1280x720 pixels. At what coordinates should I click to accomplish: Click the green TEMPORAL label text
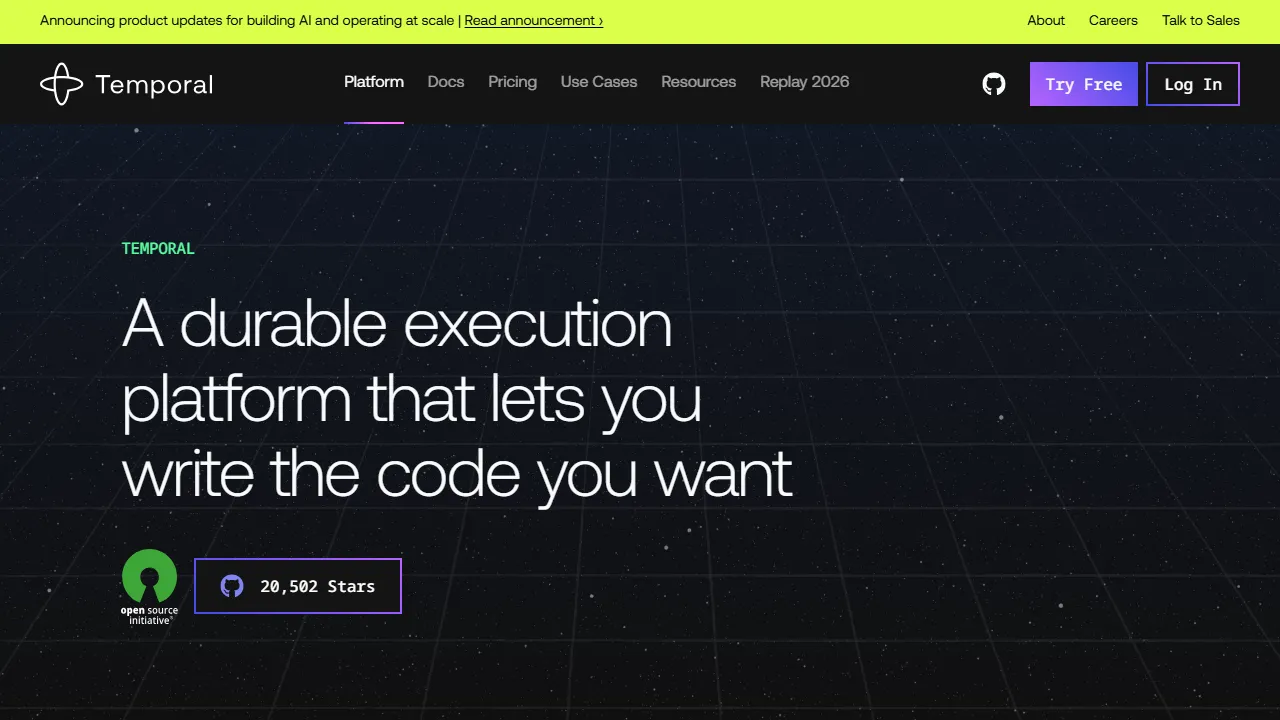158,248
